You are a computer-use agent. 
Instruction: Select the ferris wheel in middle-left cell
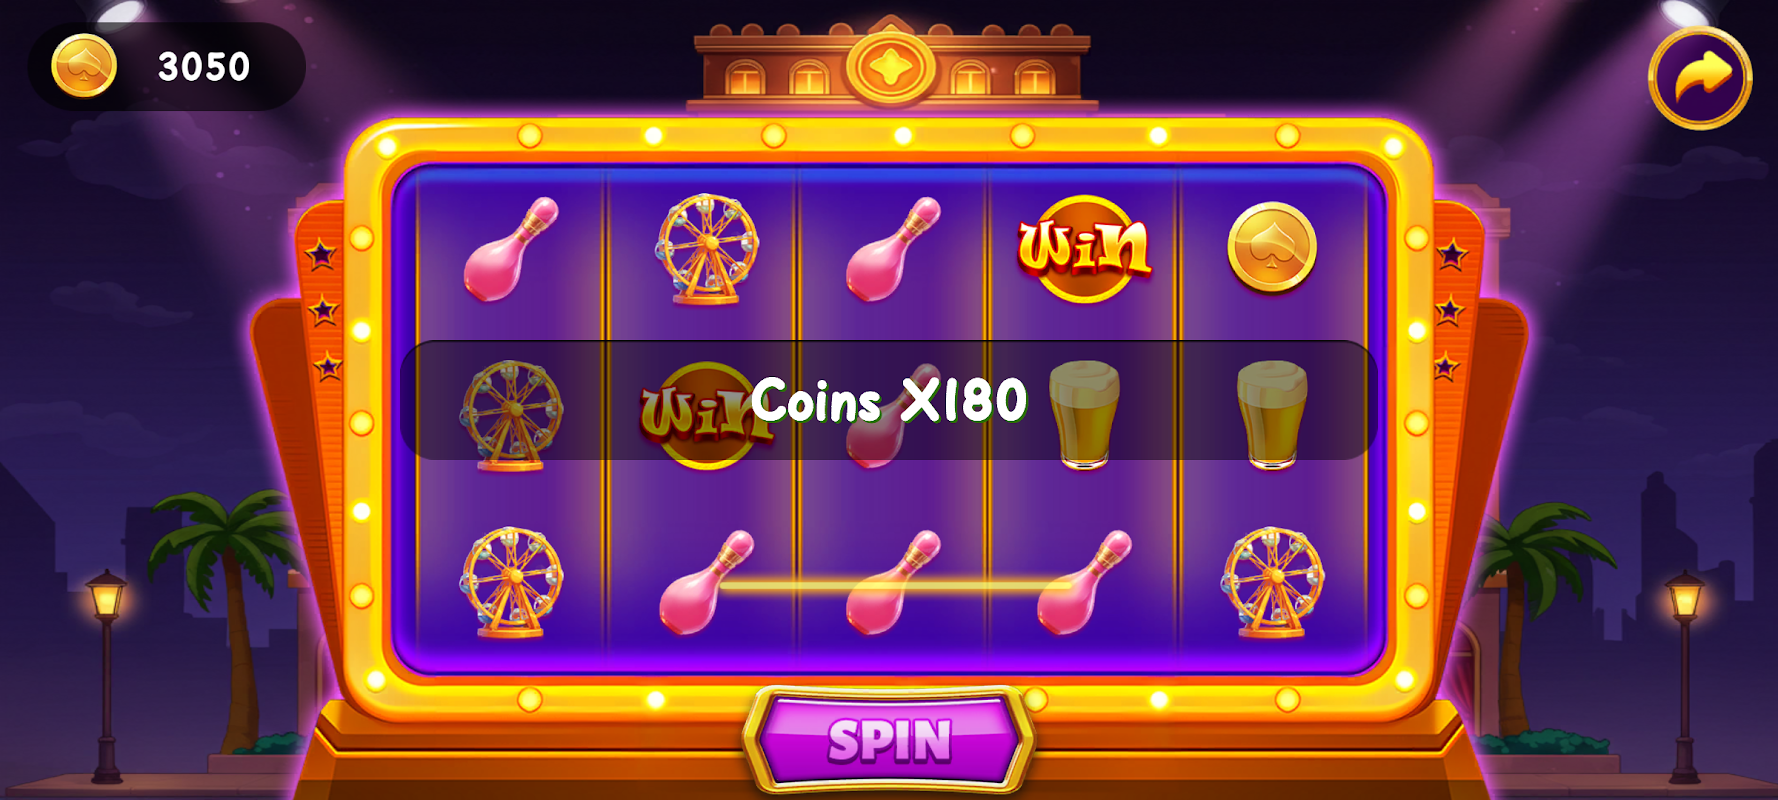(511, 415)
